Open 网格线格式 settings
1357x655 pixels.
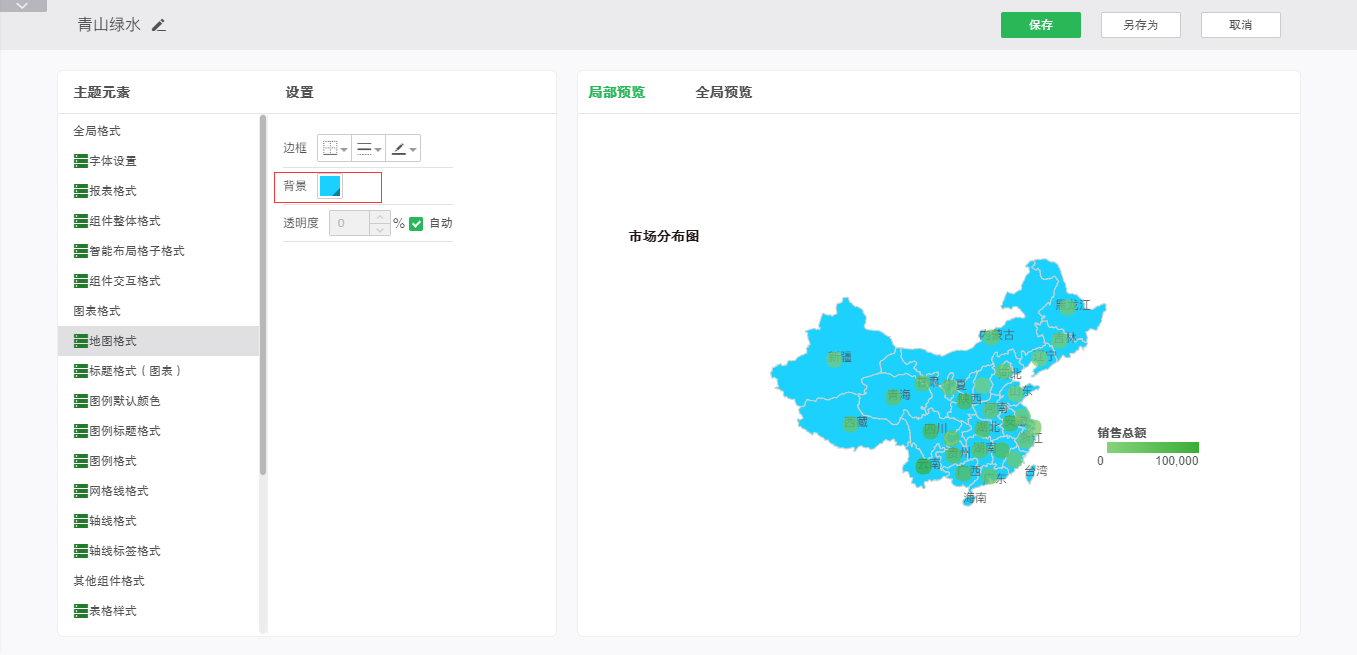[118, 491]
